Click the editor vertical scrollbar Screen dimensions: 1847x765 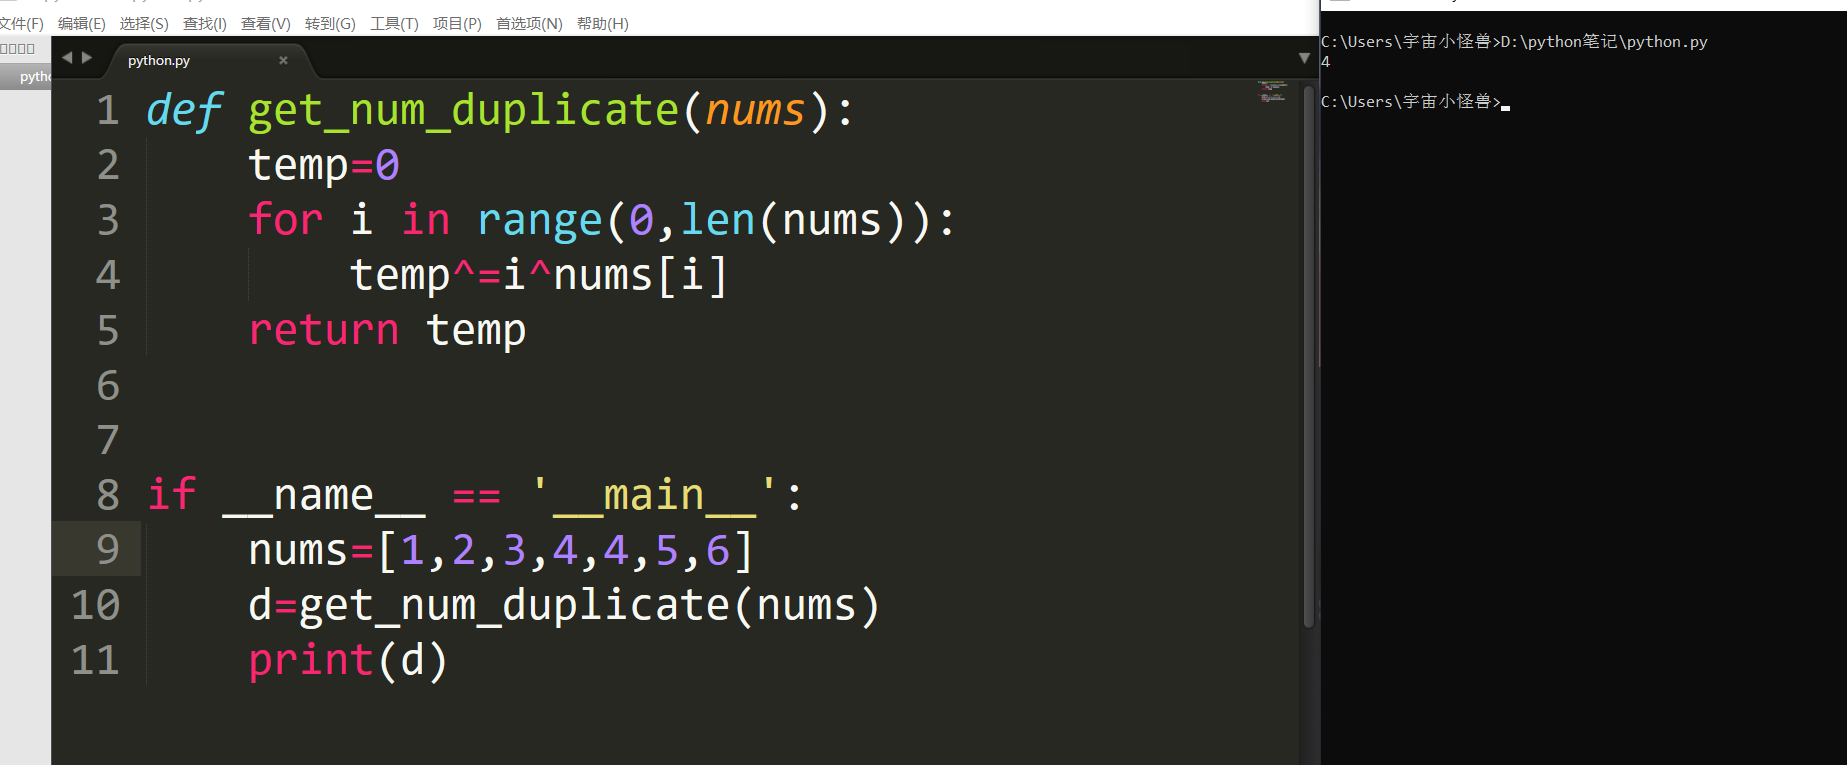[1309, 357]
